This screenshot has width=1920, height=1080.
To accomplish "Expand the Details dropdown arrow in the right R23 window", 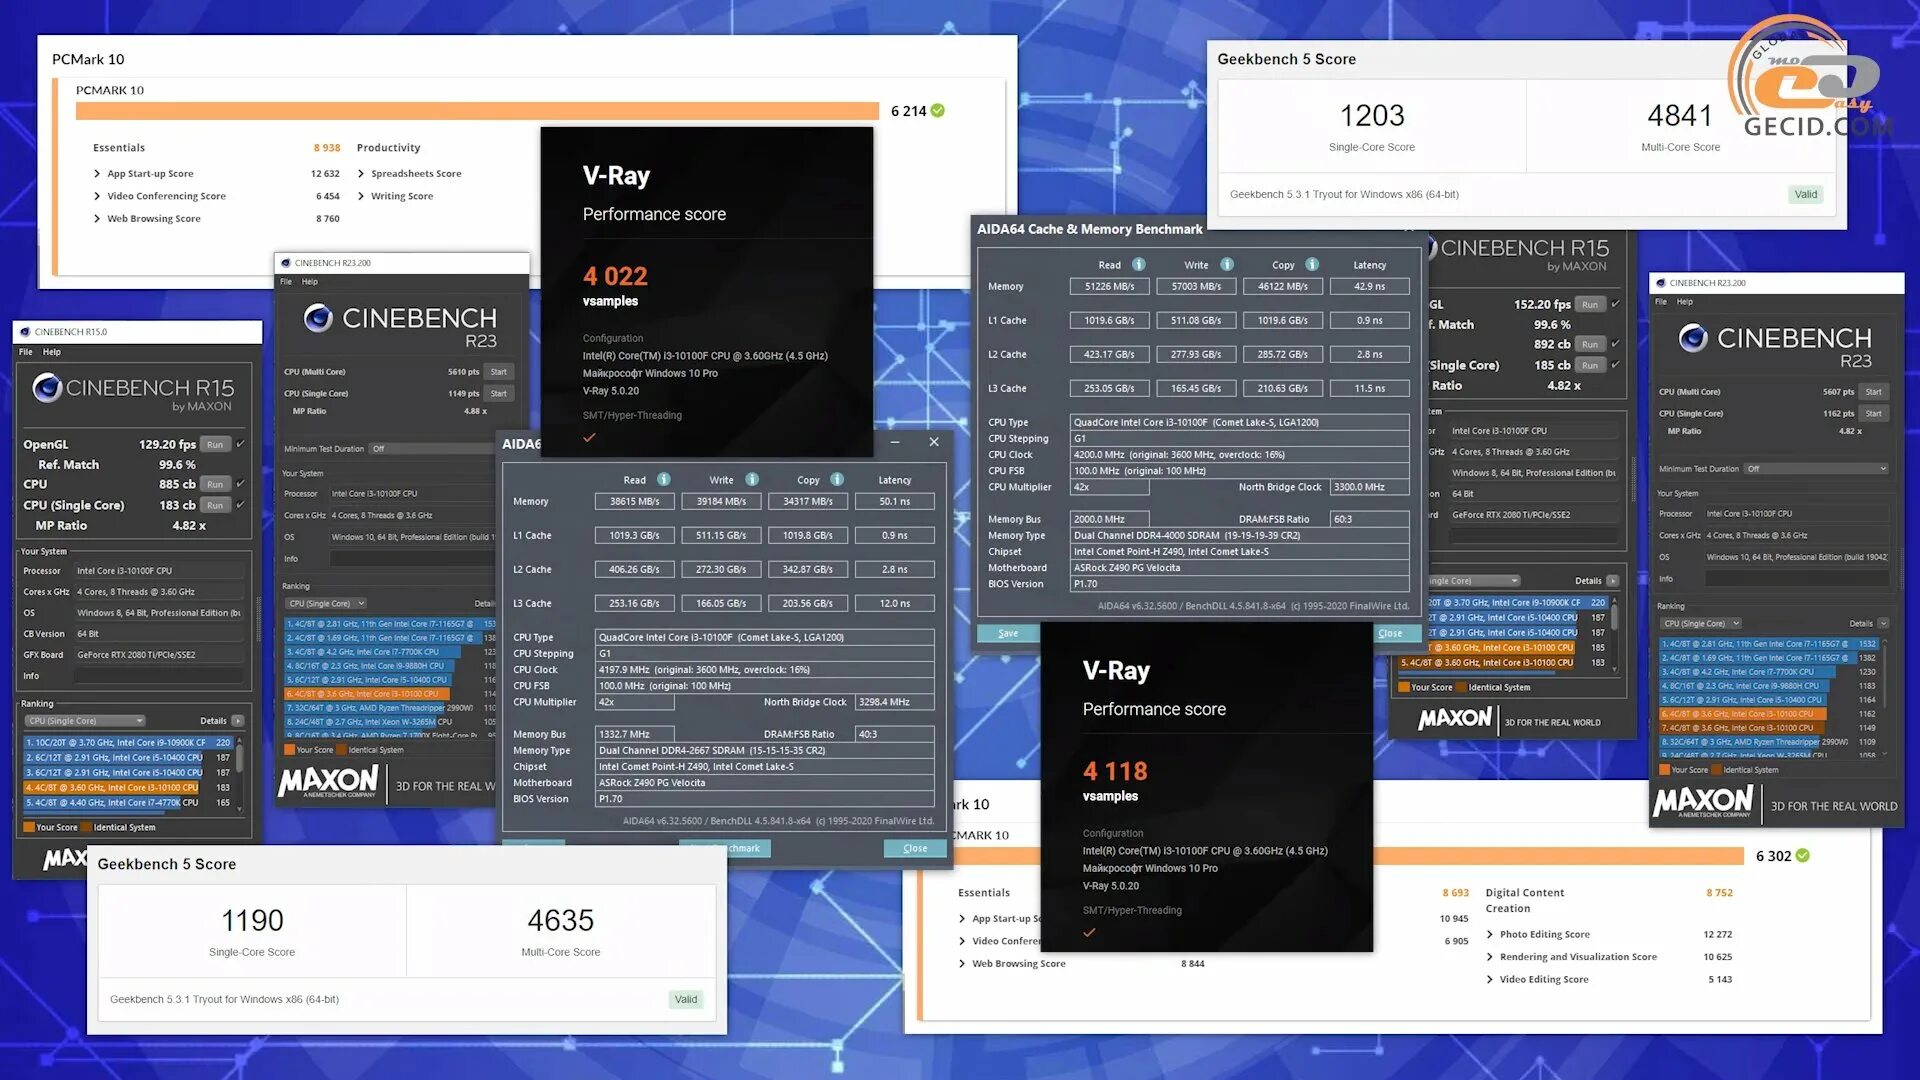I will coord(1883,624).
